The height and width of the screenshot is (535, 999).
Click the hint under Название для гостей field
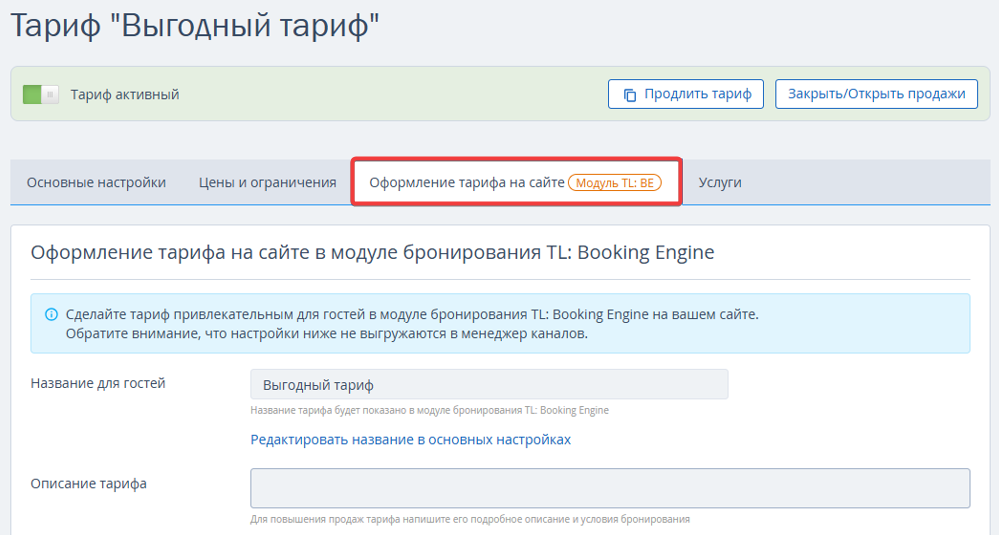pyautogui.click(x=429, y=410)
